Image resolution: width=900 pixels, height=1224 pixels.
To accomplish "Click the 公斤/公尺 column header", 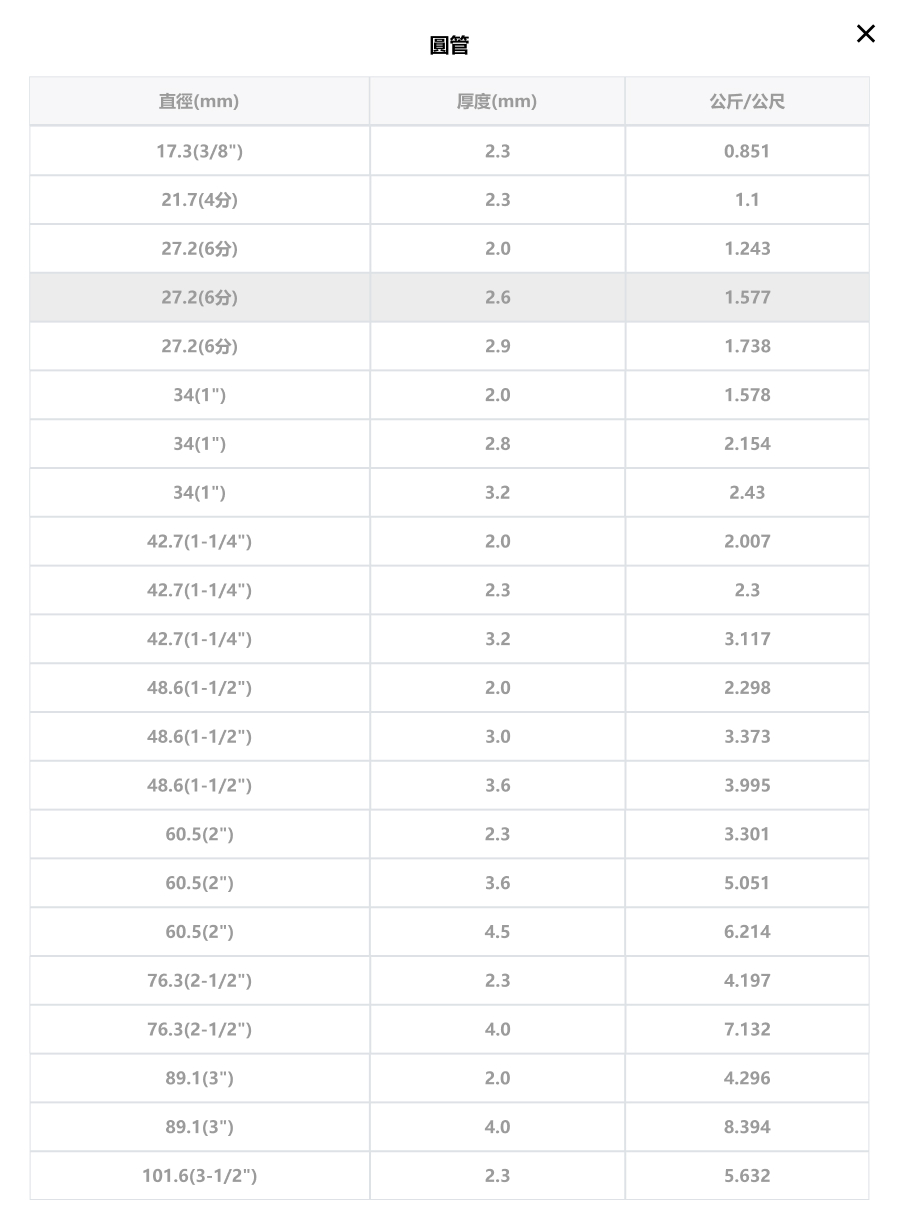I will coord(747,101).
